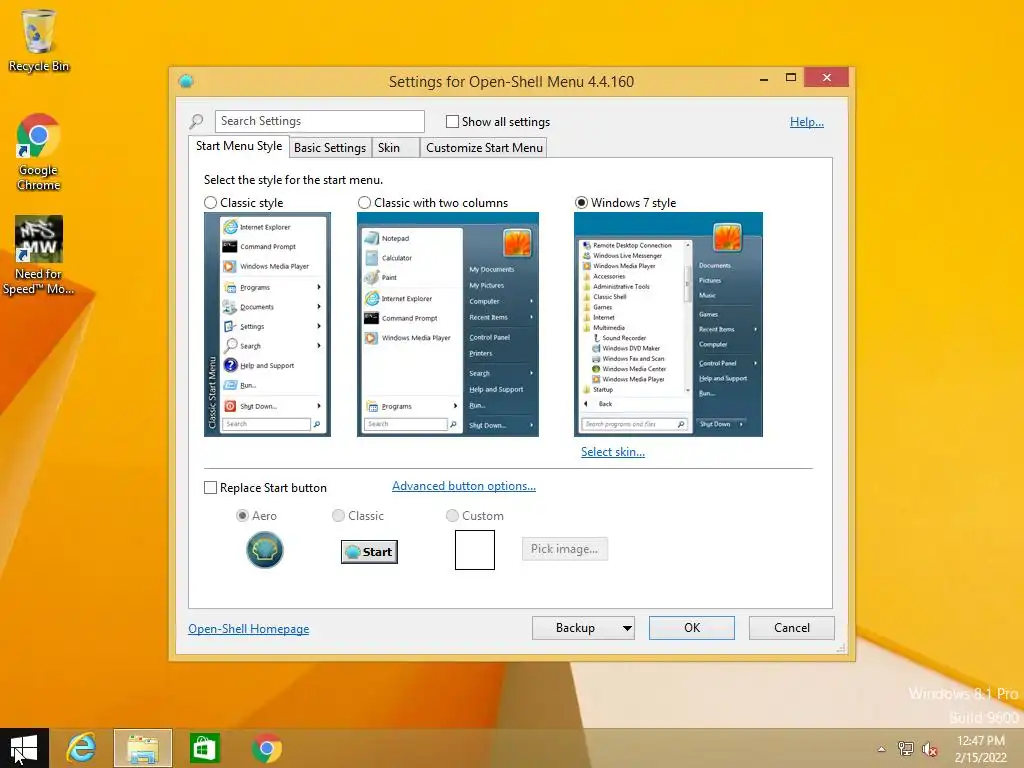The image size is (1024, 768).
Task: Click the empty Custom button image box
Action: click(475, 550)
